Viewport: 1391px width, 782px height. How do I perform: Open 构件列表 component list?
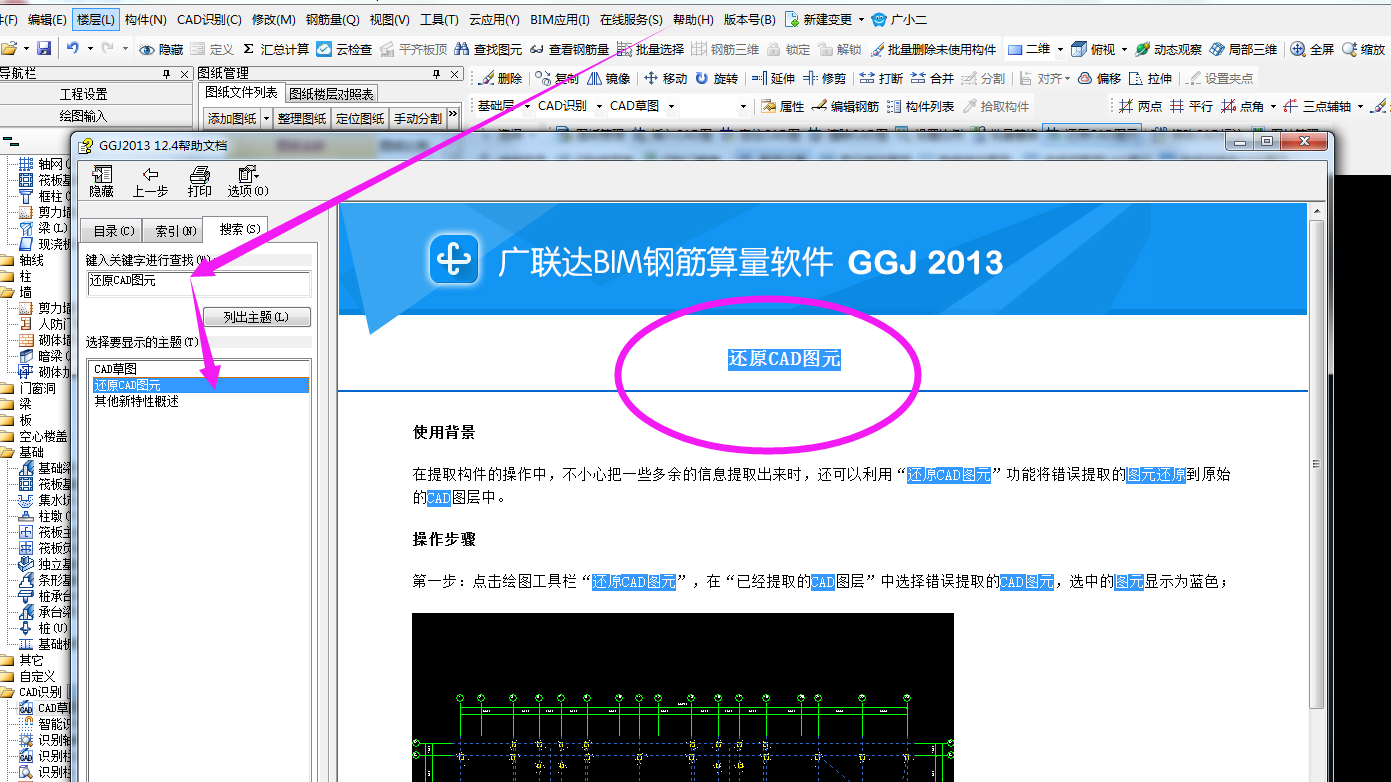(920, 106)
